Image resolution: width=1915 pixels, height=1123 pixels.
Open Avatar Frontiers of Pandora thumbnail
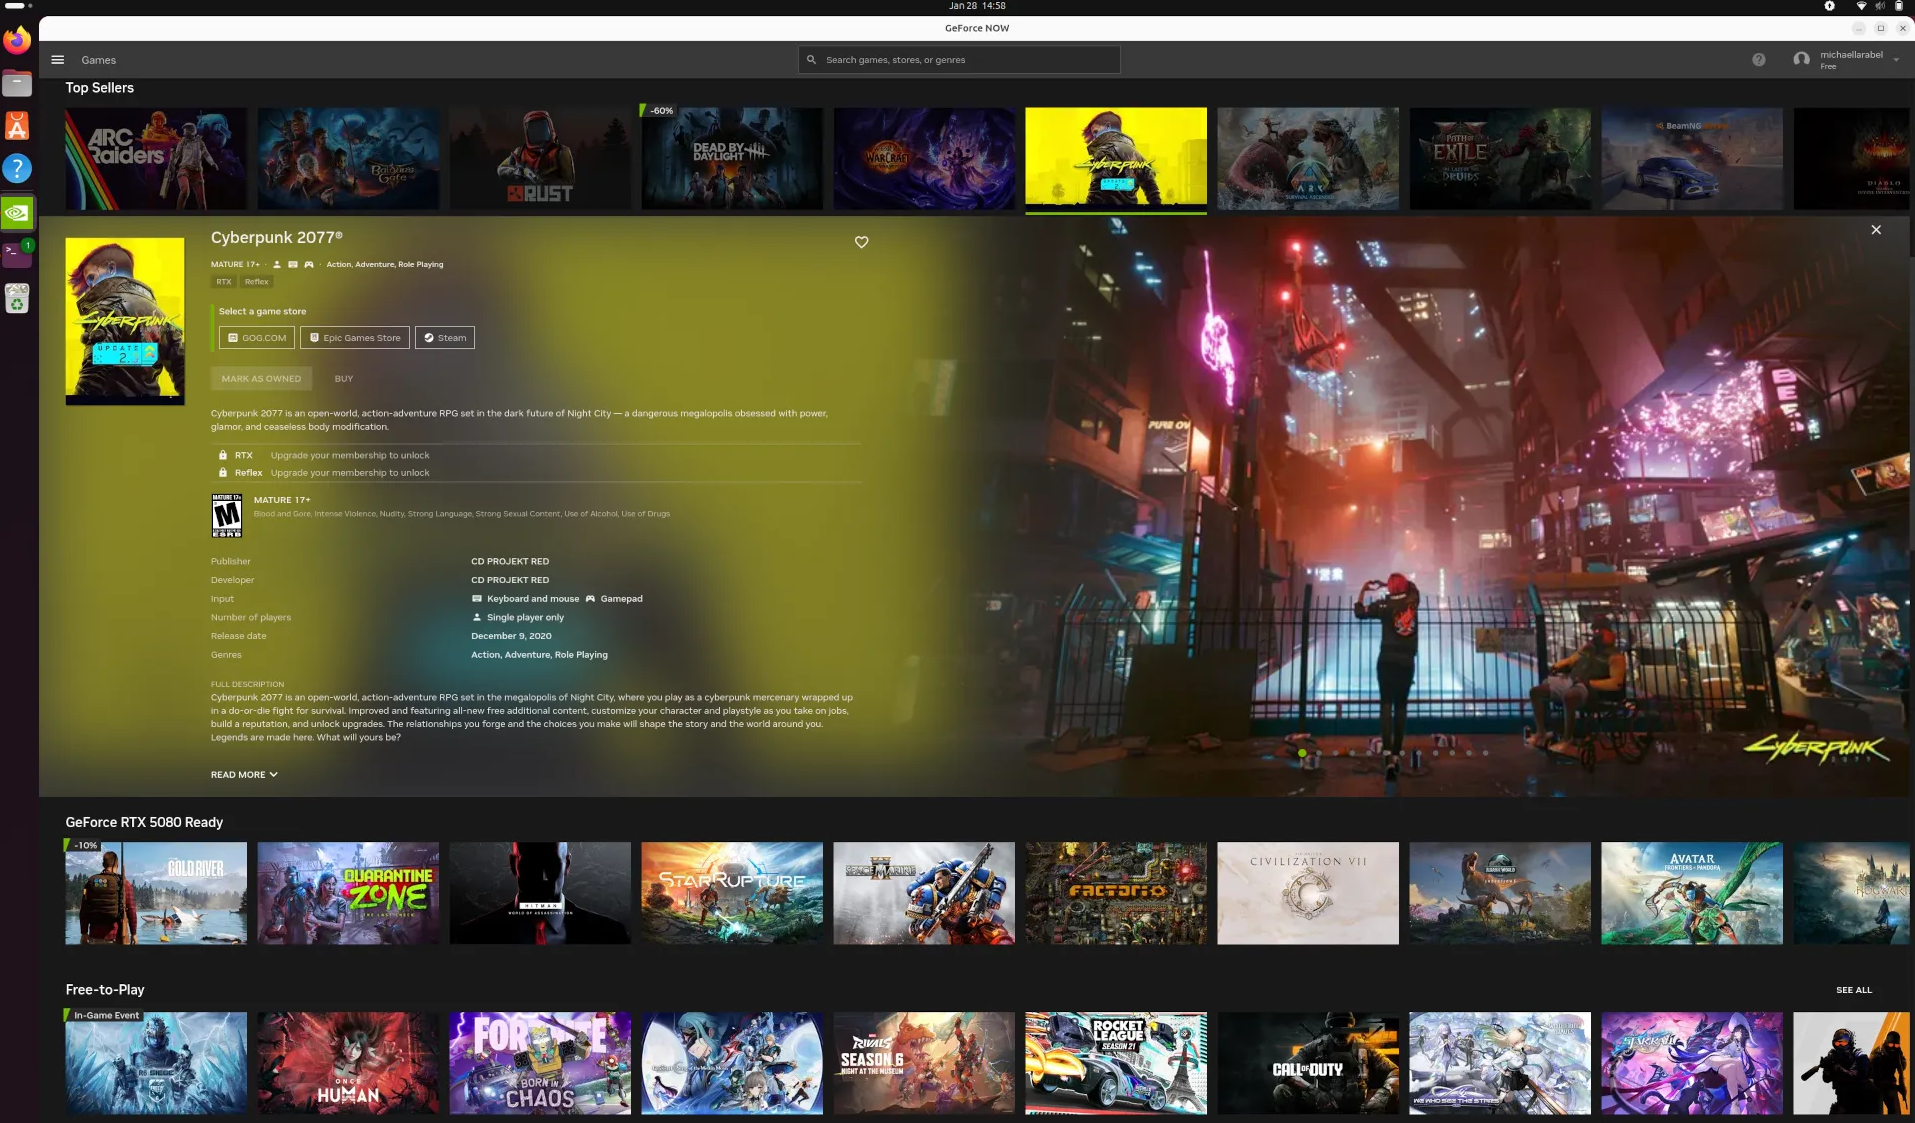tap(1692, 893)
